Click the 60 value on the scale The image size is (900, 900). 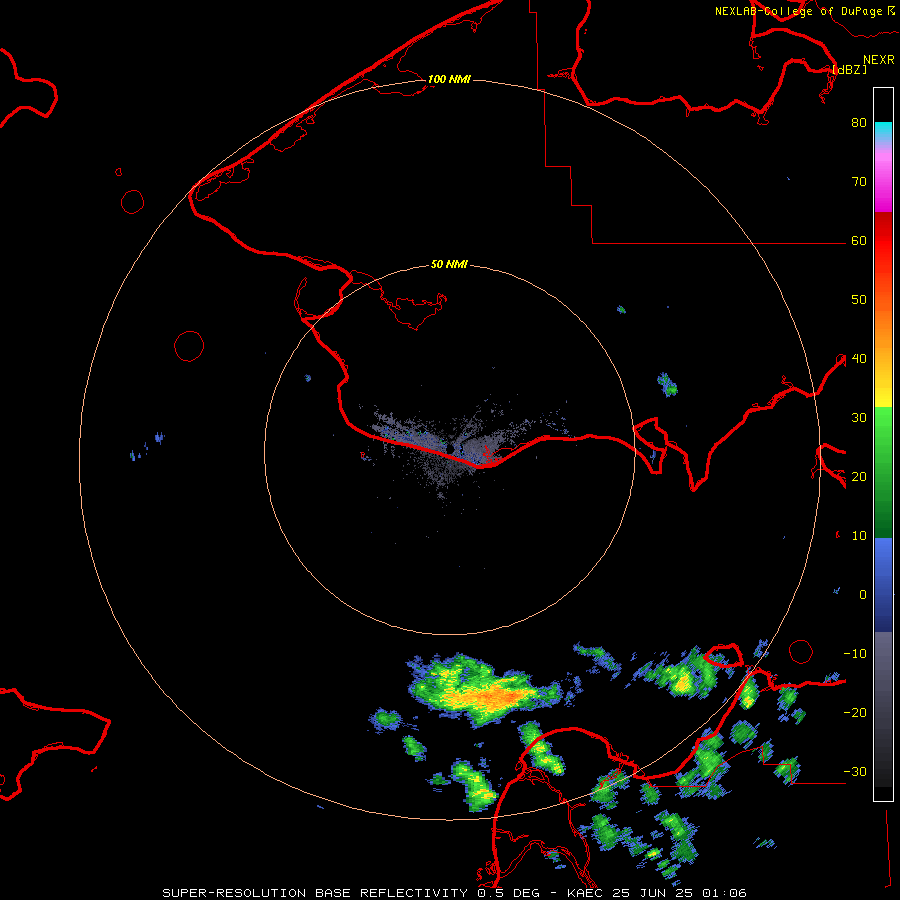[859, 241]
